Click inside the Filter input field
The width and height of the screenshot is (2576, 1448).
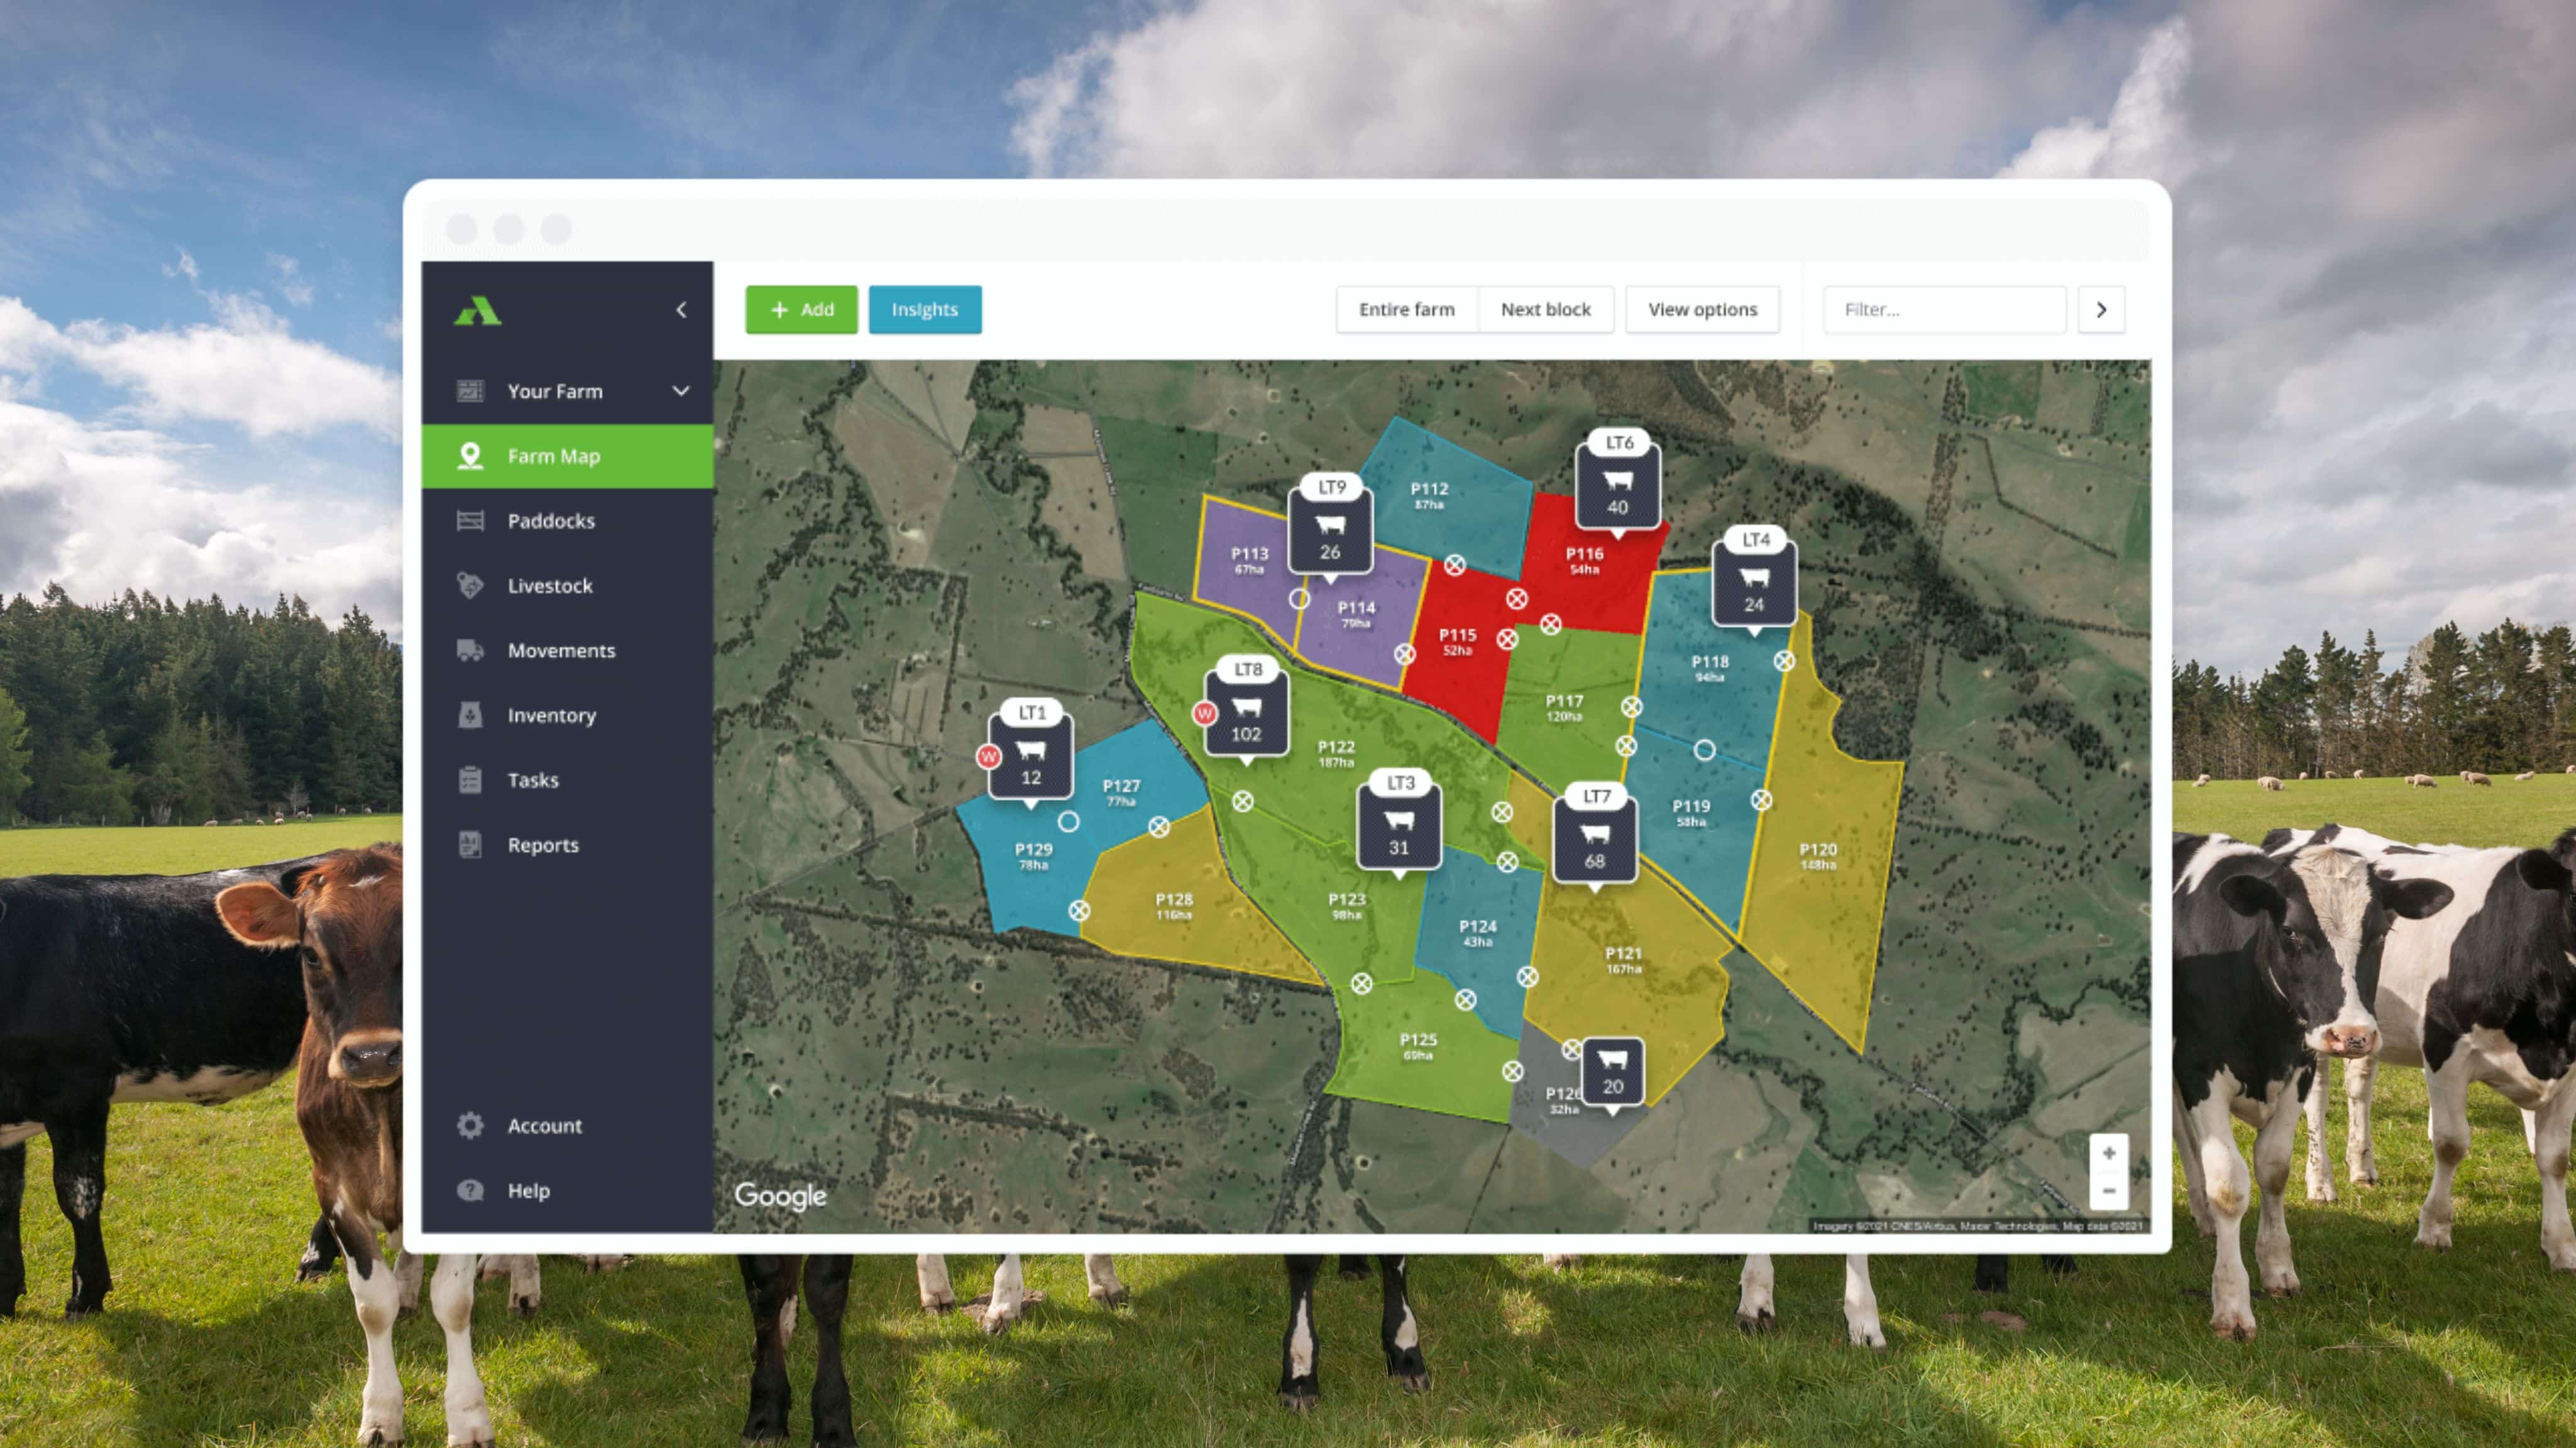[1943, 309]
